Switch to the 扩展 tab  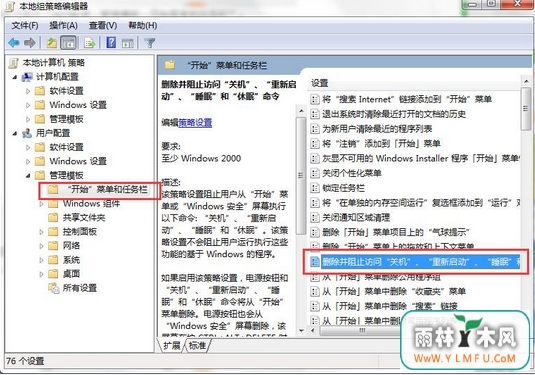[x=171, y=345]
